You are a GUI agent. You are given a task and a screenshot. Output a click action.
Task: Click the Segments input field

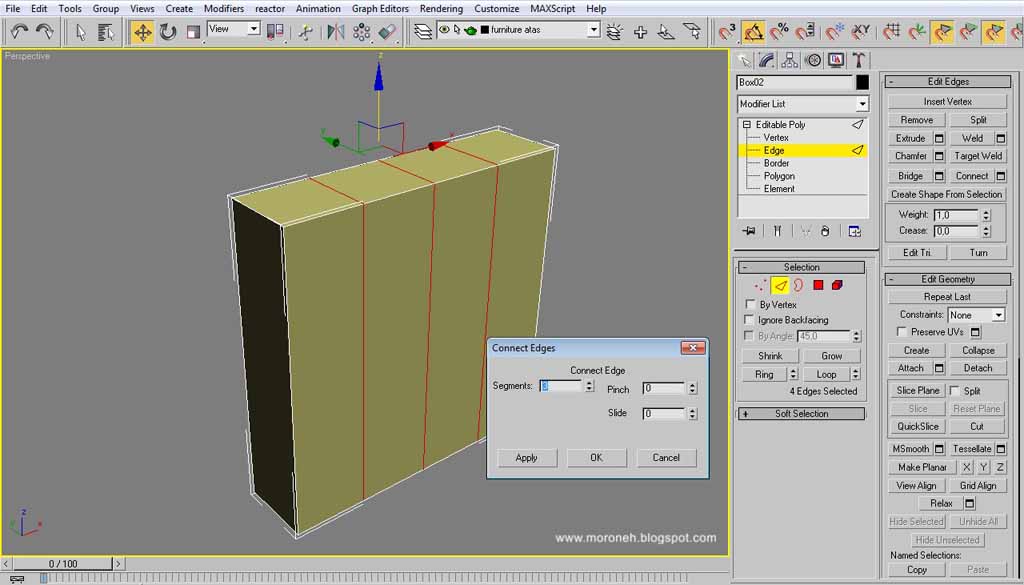tap(560, 386)
